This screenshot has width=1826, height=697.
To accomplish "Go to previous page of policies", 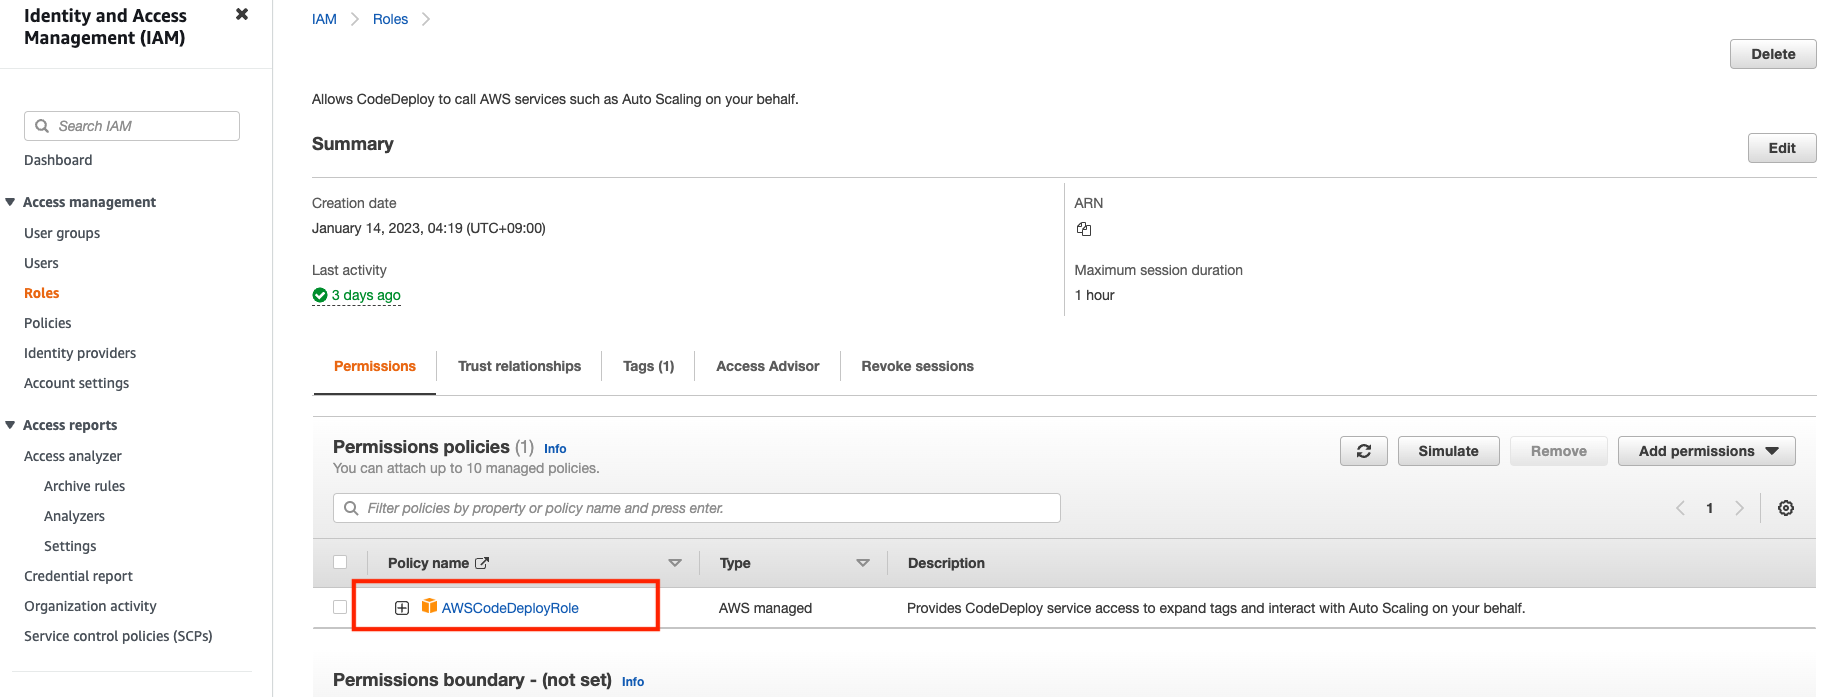I will coord(1680,508).
